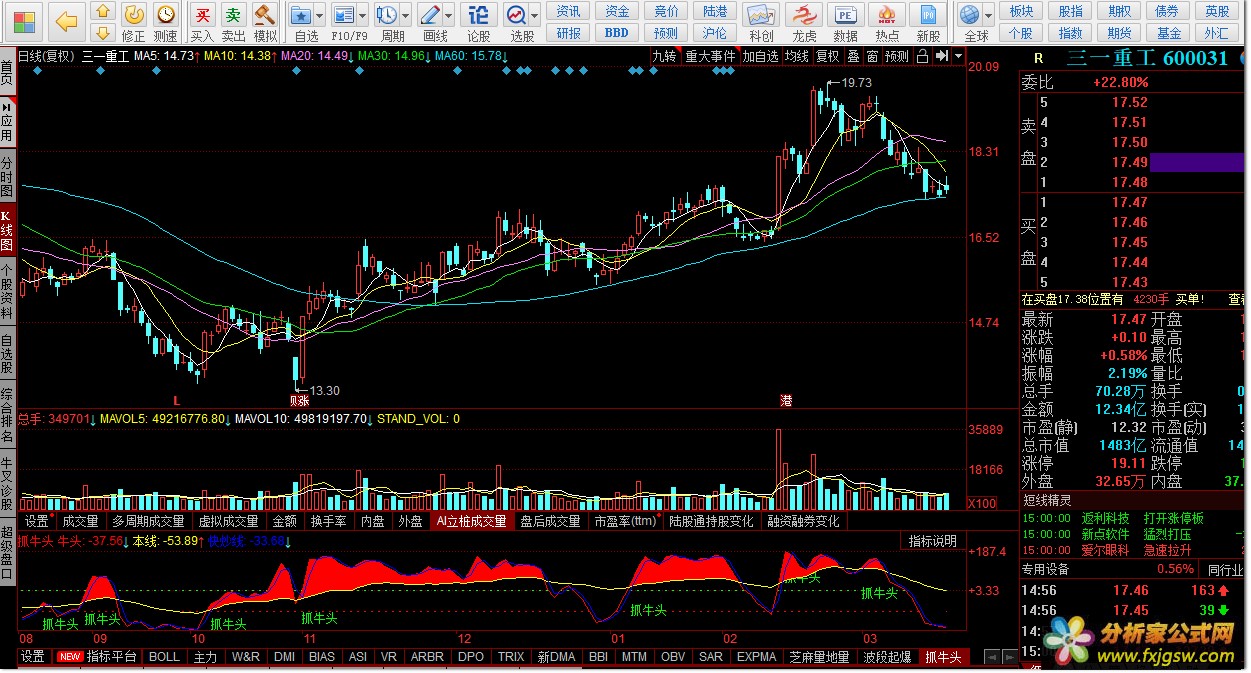The image size is (1251, 673).
Task: Open 指标平台 with NEW badge
Action: coord(98,657)
